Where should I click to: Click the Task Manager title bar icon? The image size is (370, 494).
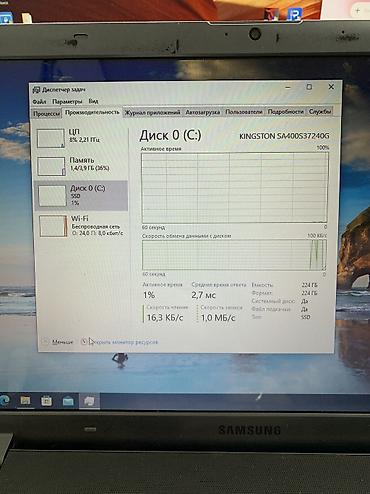36,90
